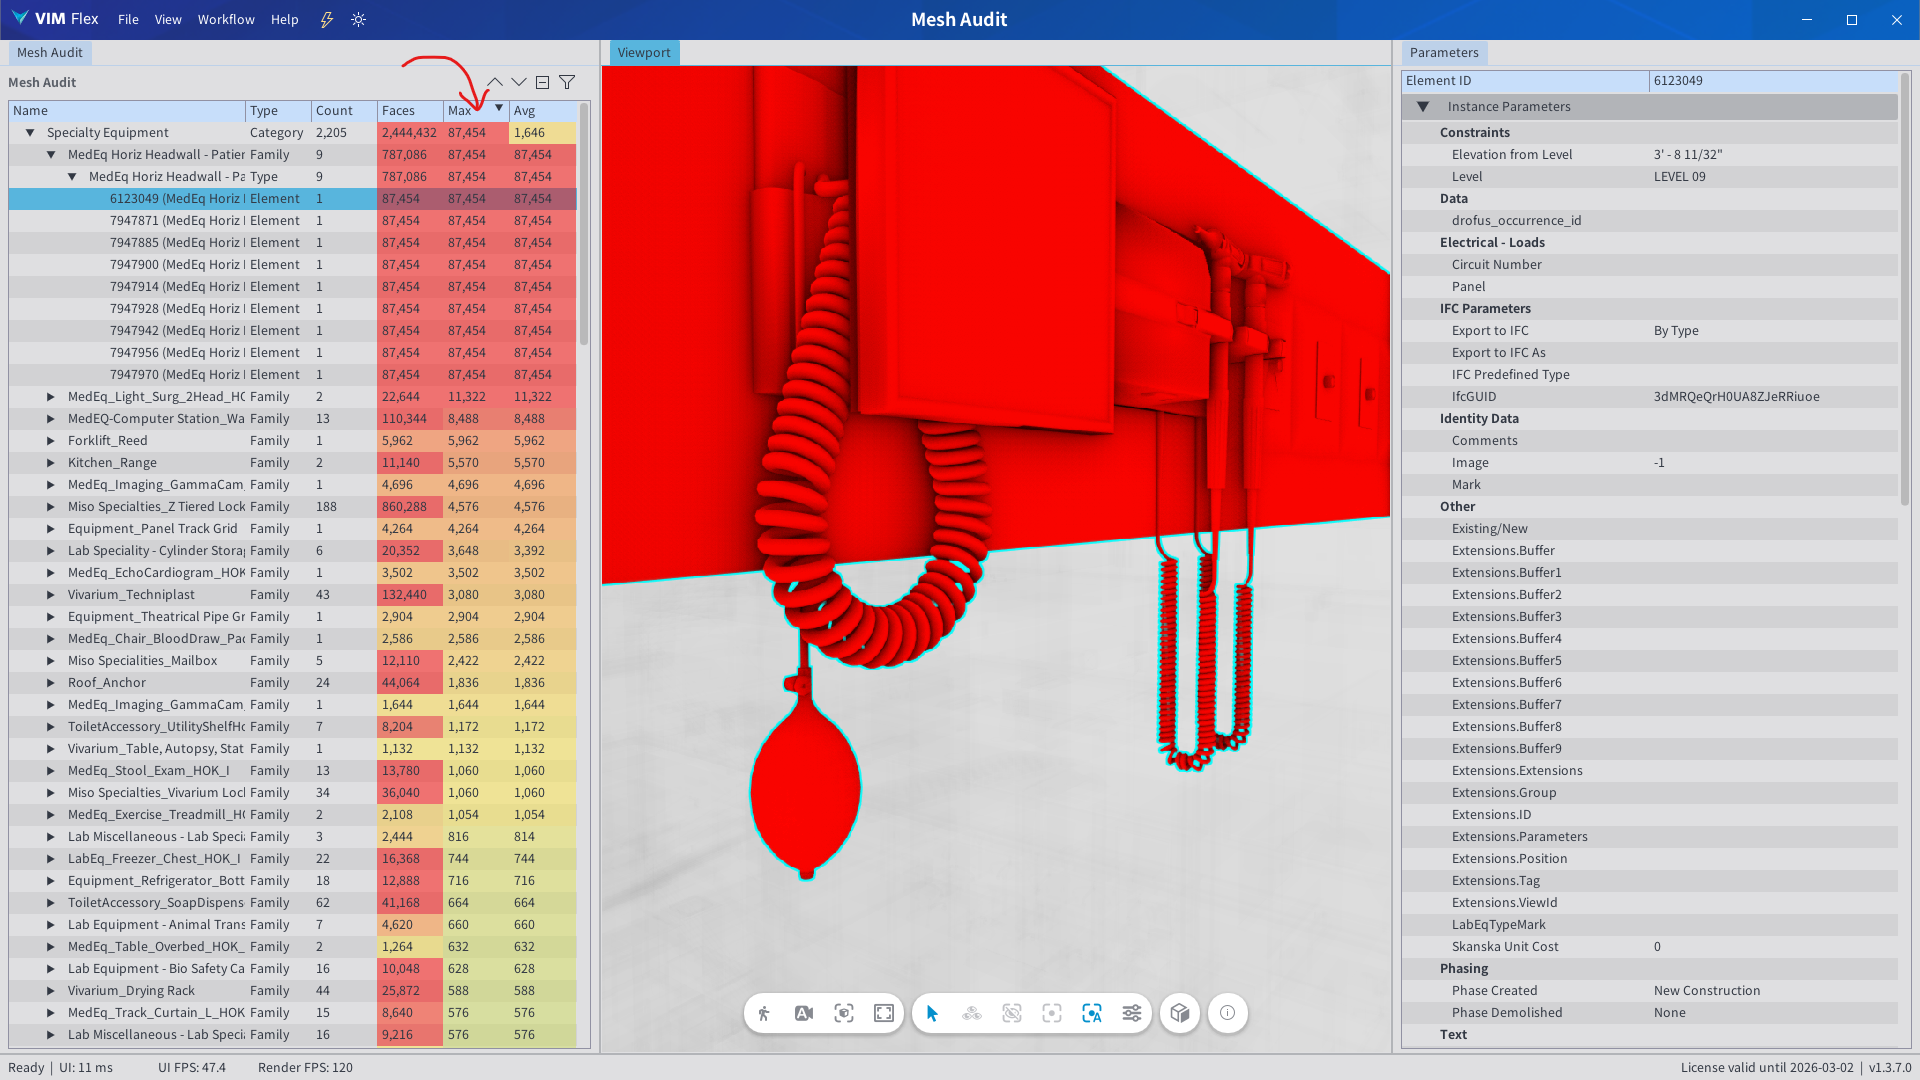1920x1080 pixels.
Task: Activate the walk mode icon in viewport toolbar
Action: click(x=764, y=1013)
